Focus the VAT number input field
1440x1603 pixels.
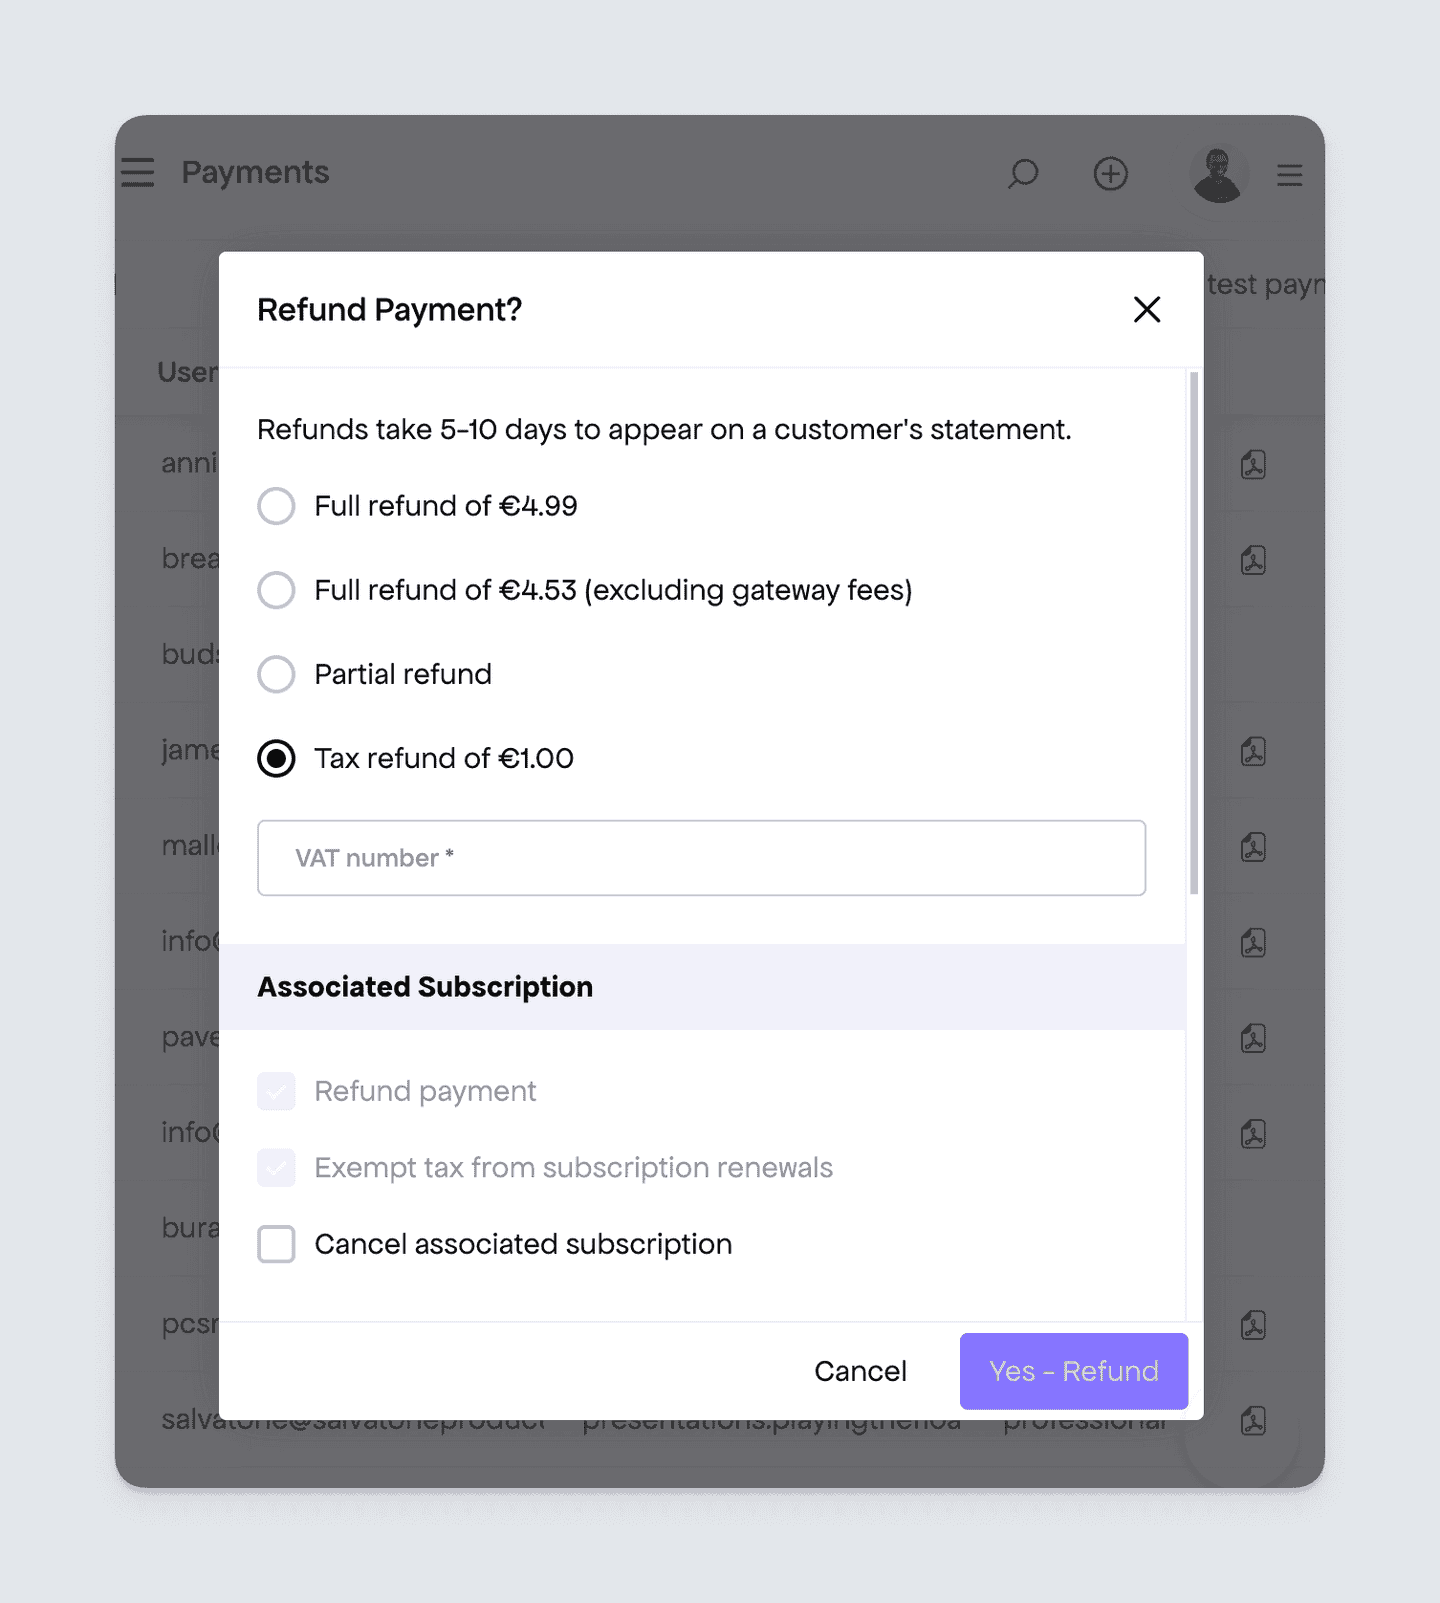coord(701,858)
